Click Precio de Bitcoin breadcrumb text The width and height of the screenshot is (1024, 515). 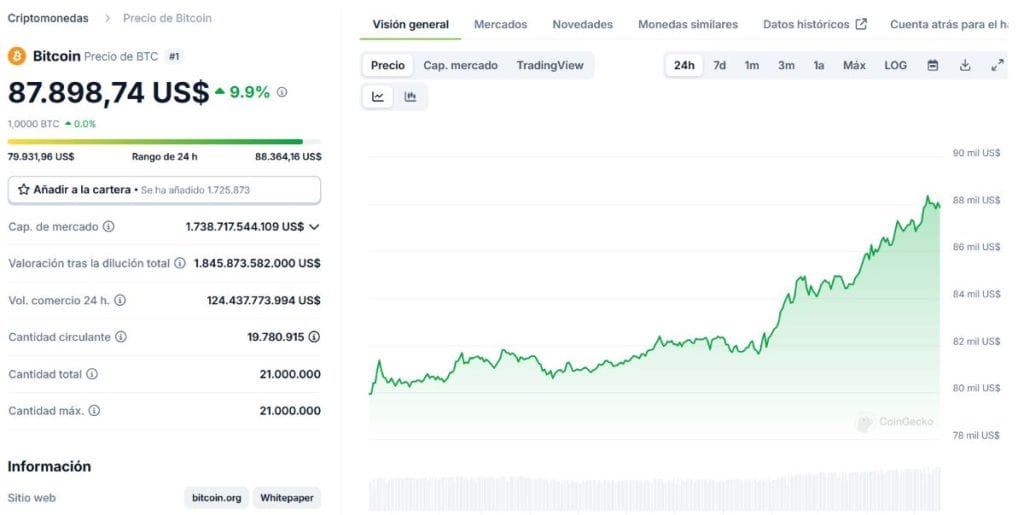pos(167,18)
